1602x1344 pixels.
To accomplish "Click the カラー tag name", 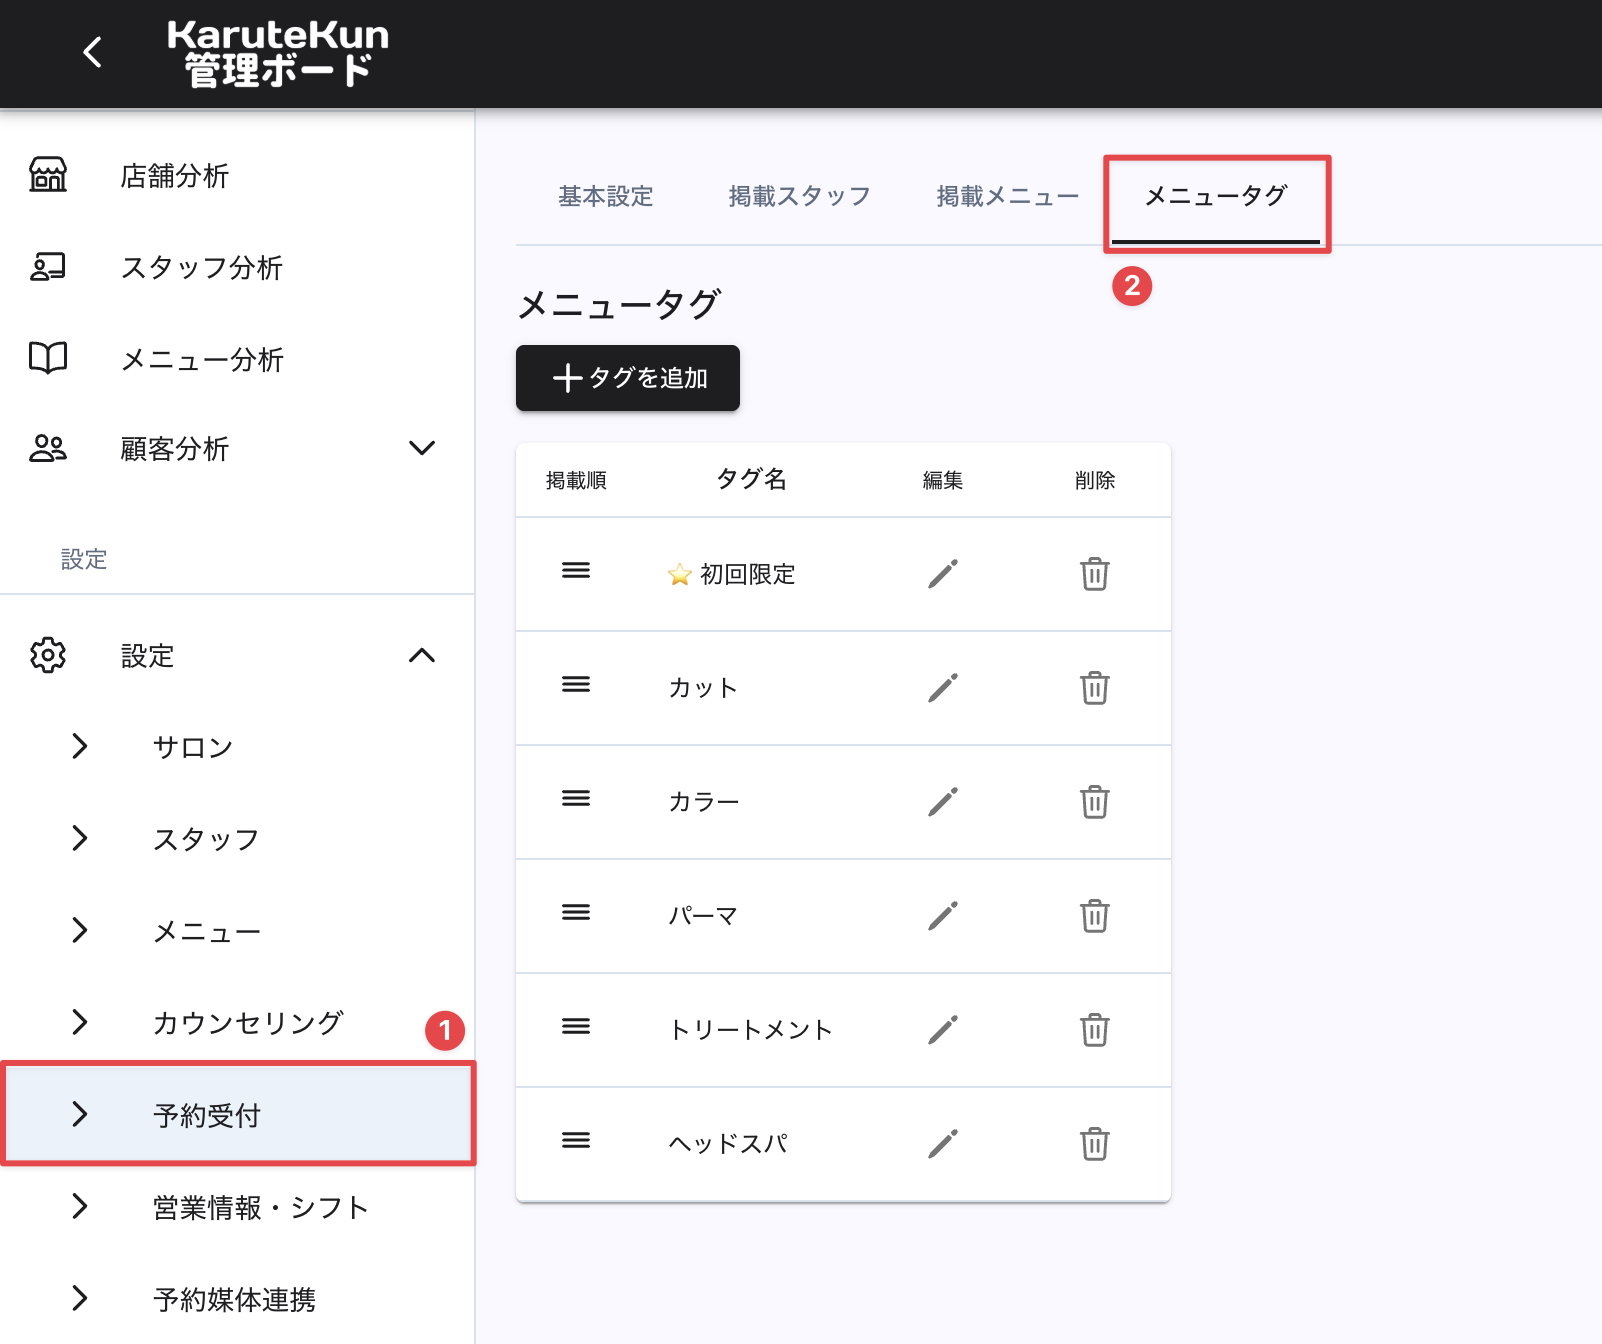I will [x=704, y=802].
